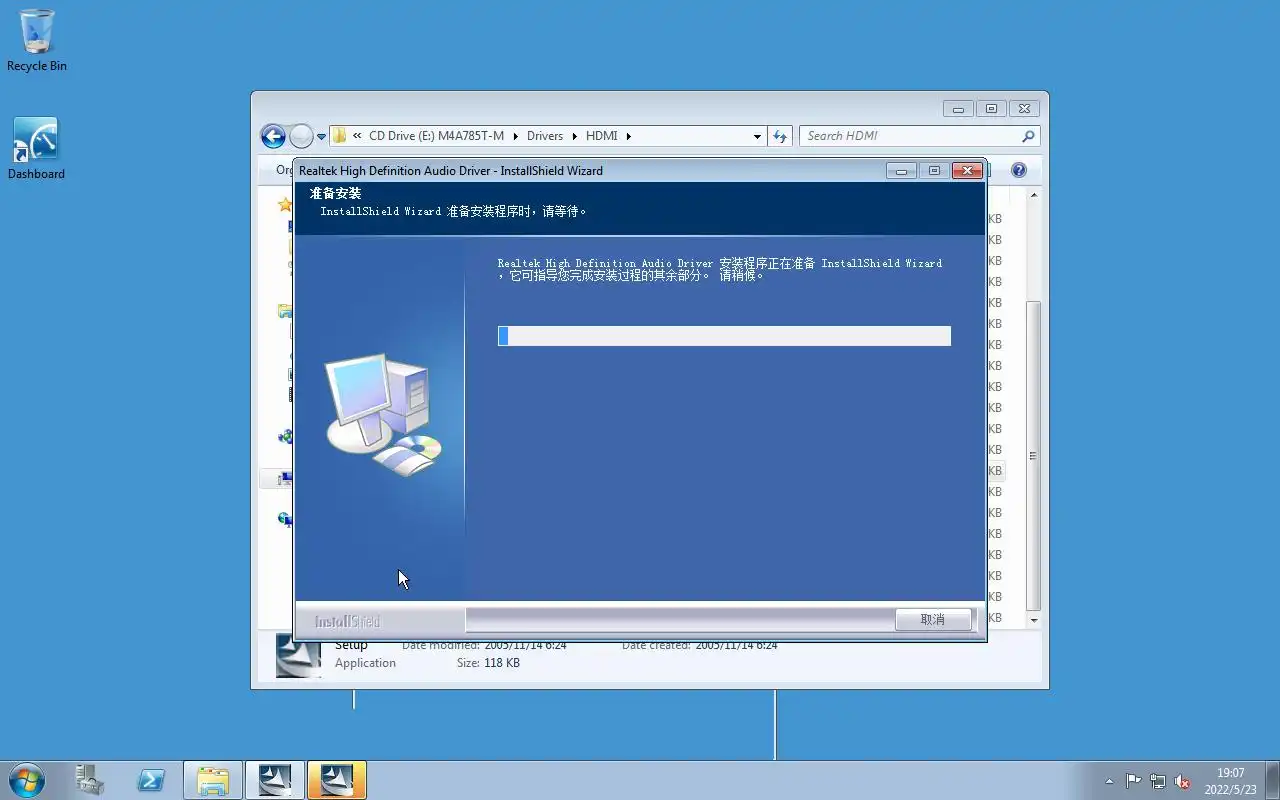Click the network tray icon
The image size is (1280, 800).
[x=1158, y=781]
